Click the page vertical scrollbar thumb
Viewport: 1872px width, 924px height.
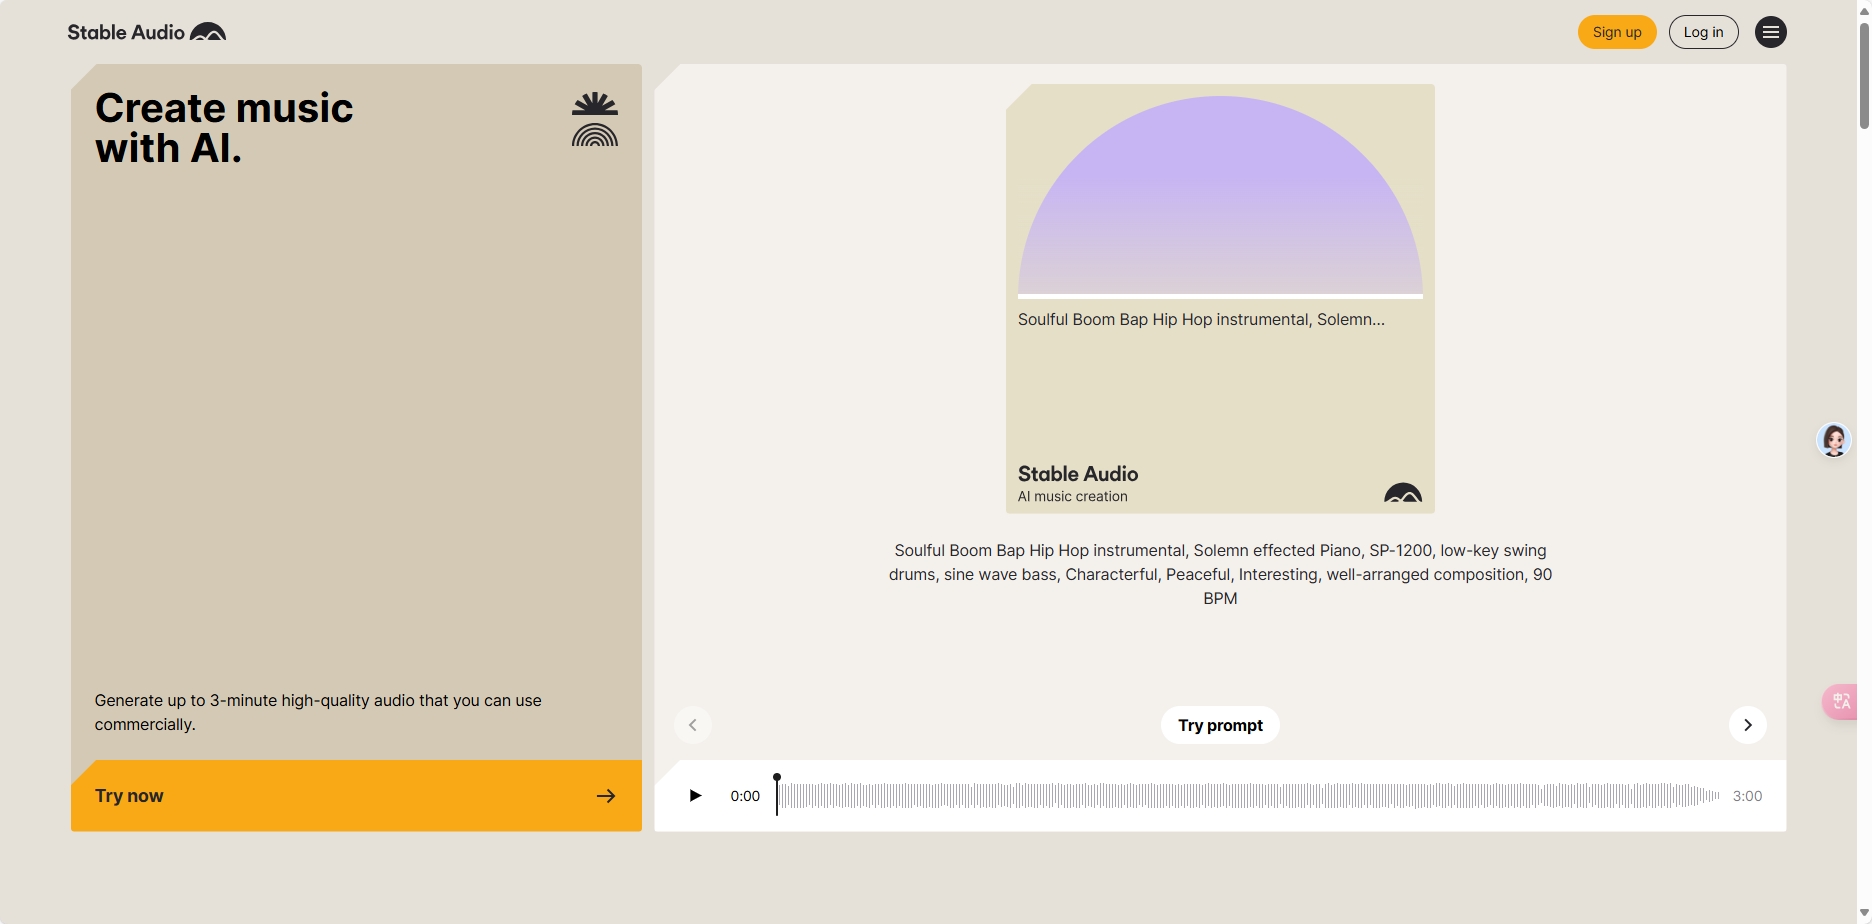tap(1864, 75)
